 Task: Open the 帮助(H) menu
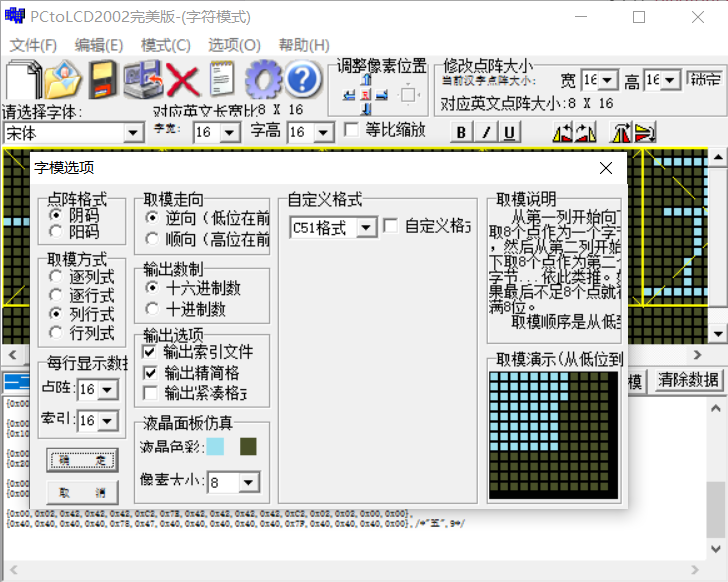pyautogui.click(x=304, y=45)
